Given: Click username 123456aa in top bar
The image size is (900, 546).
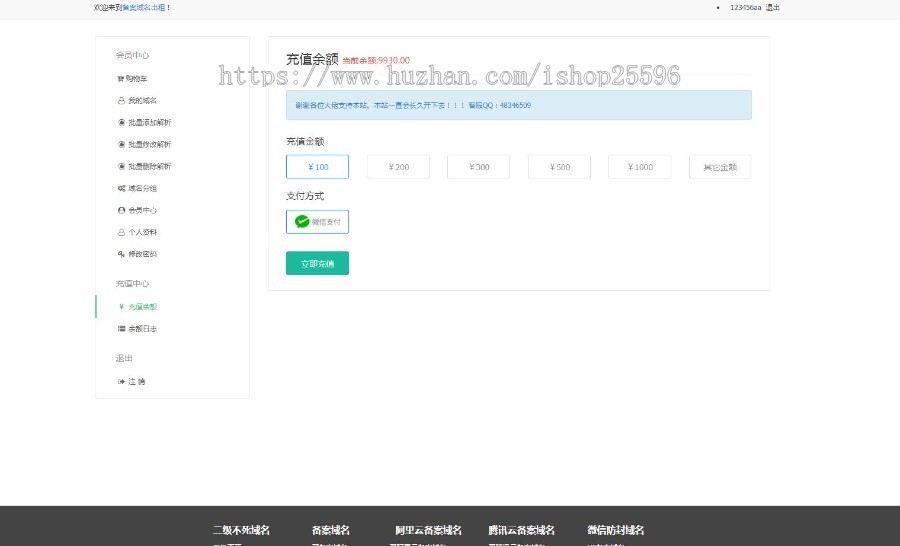Looking at the screenshot, I should coord(746,7).
